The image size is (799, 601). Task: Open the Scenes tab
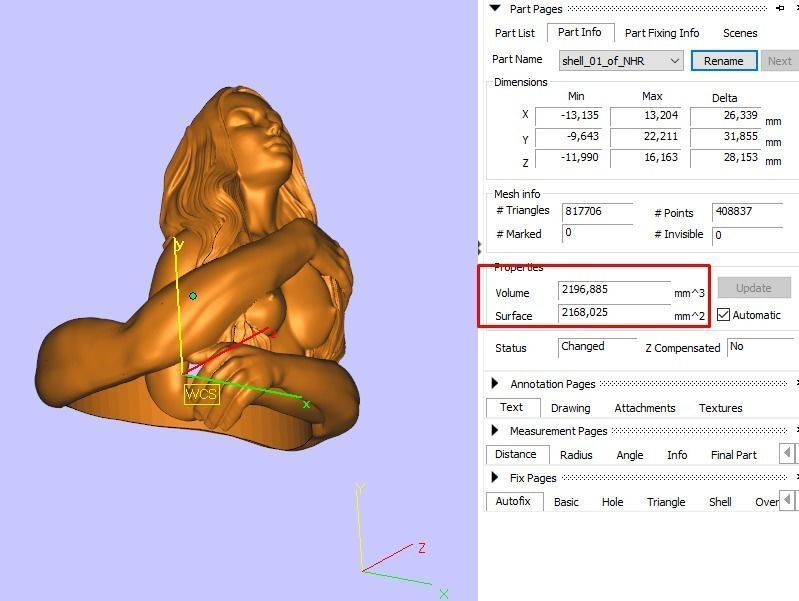click(x=740, y=33)
